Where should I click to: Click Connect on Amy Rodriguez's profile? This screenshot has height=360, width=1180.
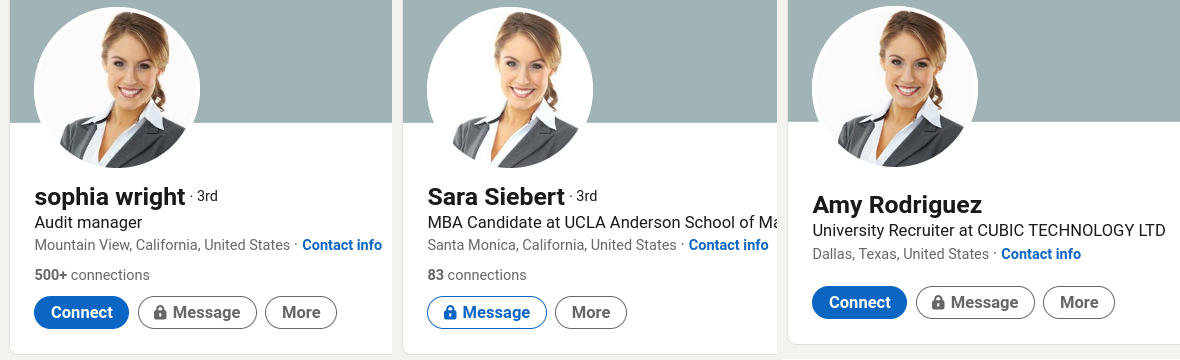pyautogui.click(x=859, y=303)
